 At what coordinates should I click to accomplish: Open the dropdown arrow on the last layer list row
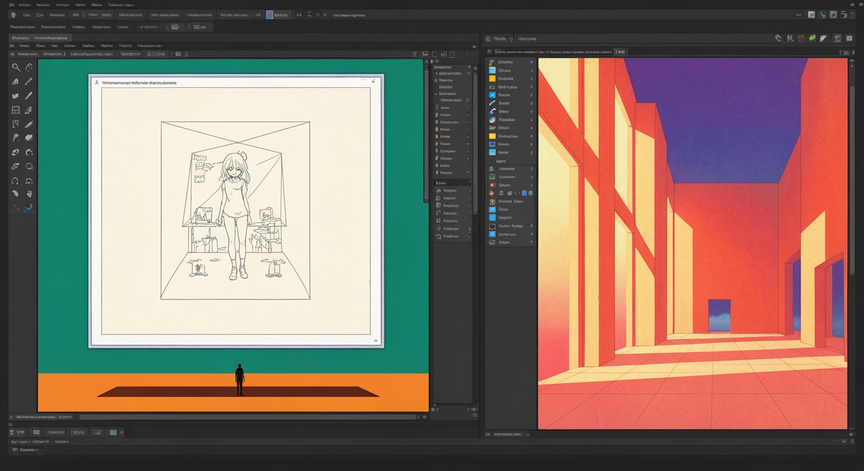click(x=532, y=242)
